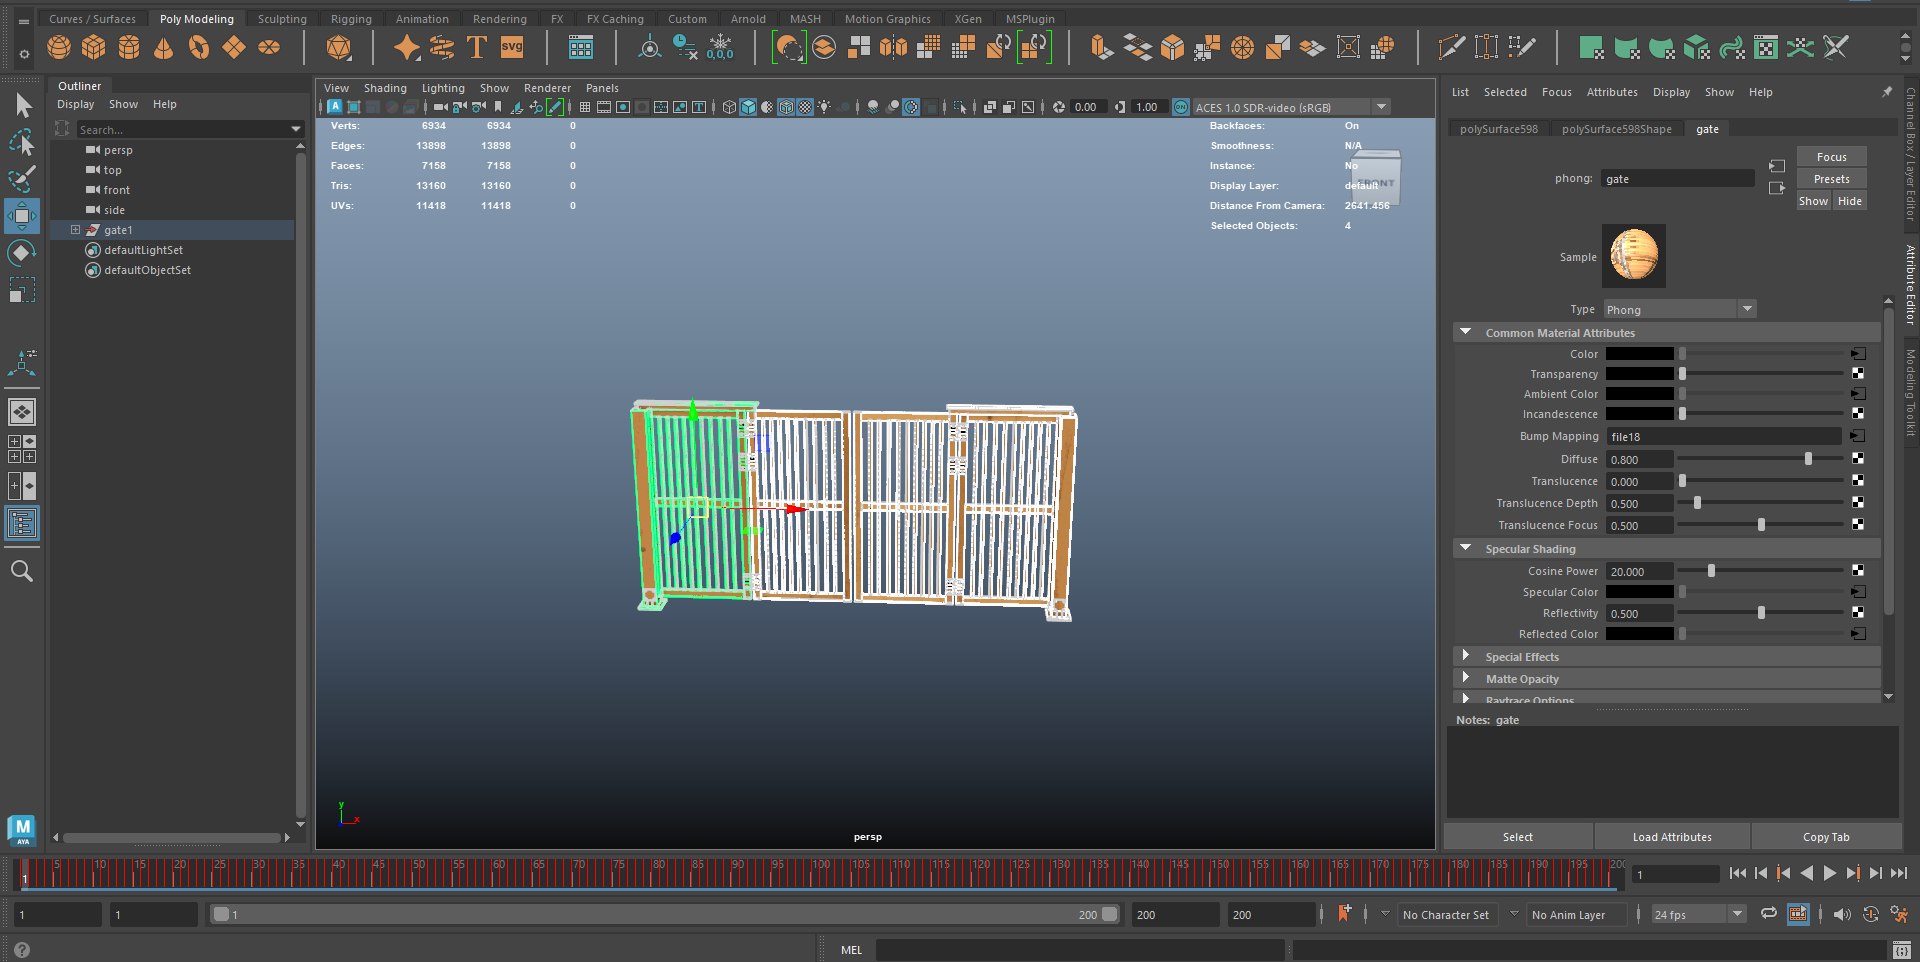Open the polySurface598Shape tab
The image size is (1920, 962).
pyautogui.click(x=1616, y=129)
